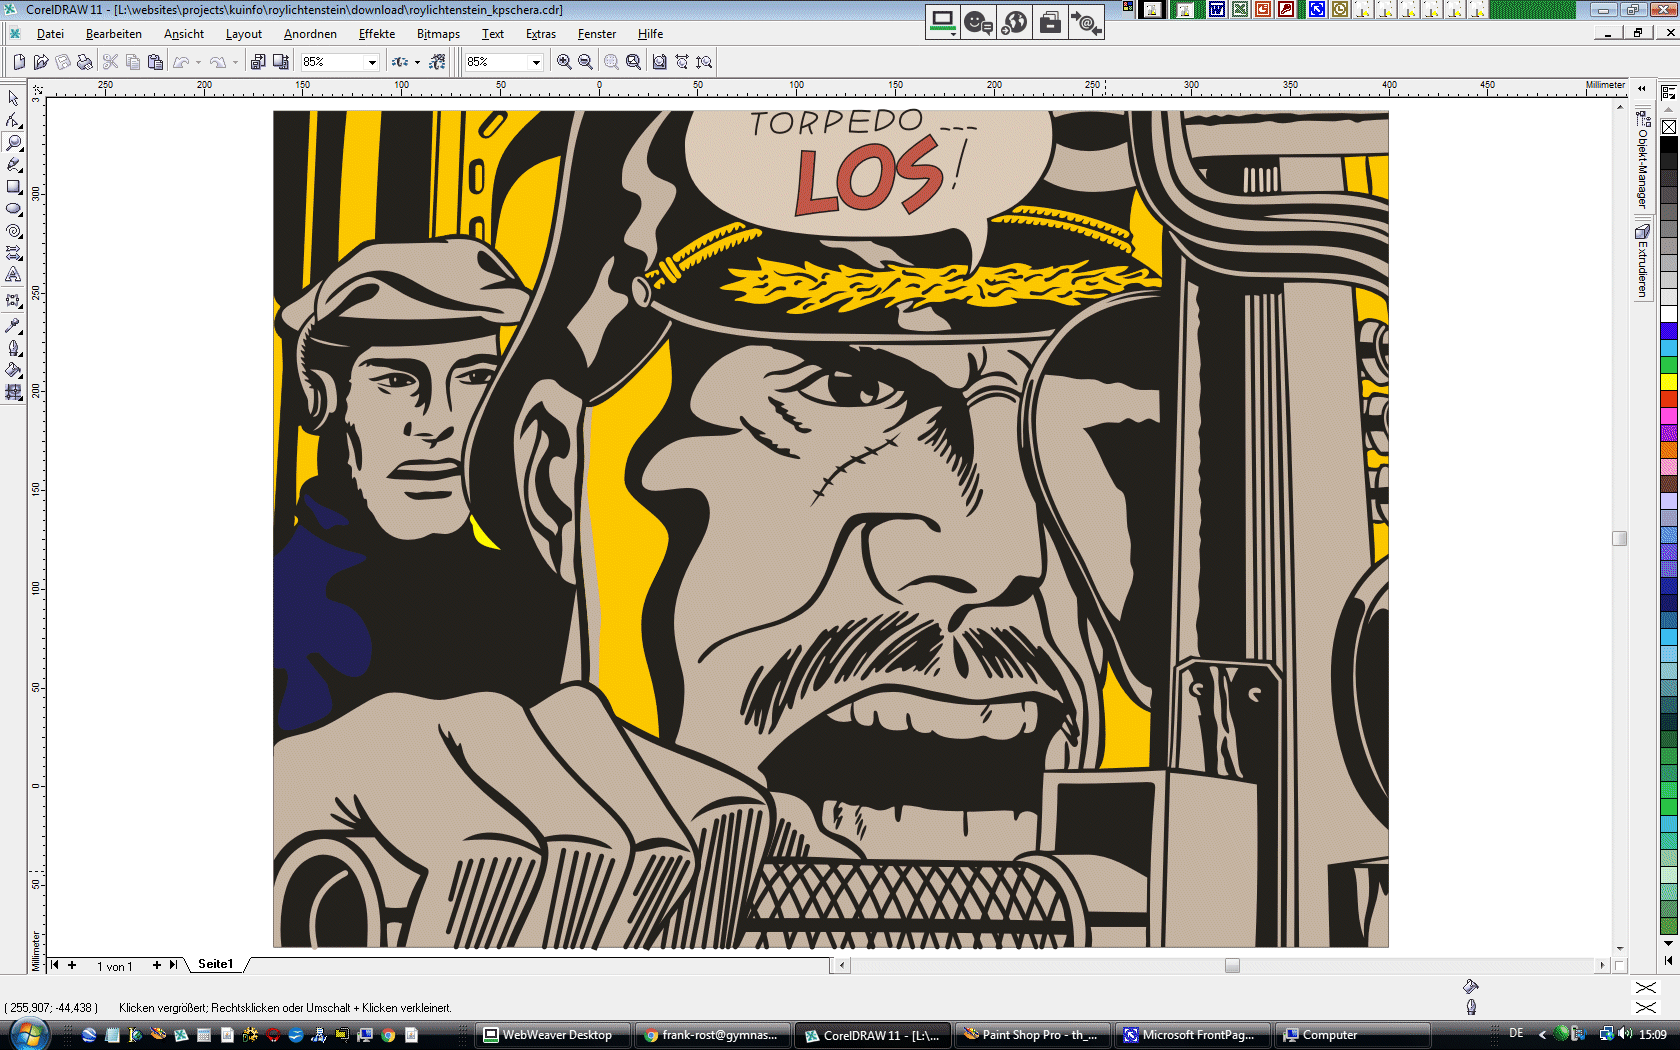
Task: Pick the no-color X swatch
Action: tap(1669, 127)
